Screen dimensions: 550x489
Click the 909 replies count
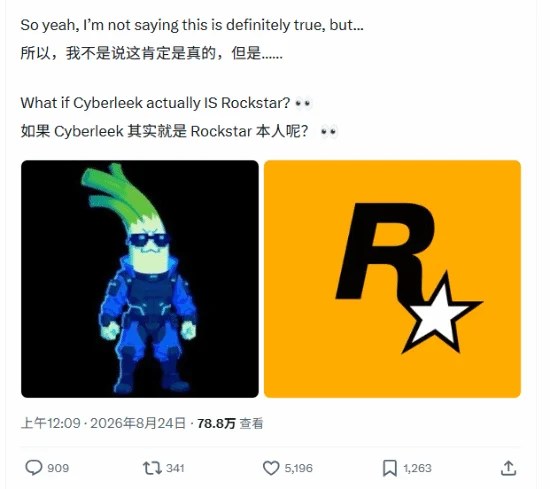coord(58,468)
